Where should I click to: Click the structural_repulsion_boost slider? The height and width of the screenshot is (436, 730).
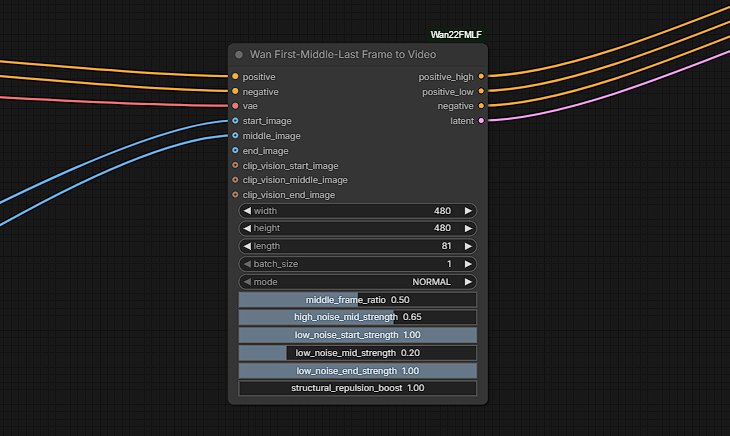coord(358,388)
